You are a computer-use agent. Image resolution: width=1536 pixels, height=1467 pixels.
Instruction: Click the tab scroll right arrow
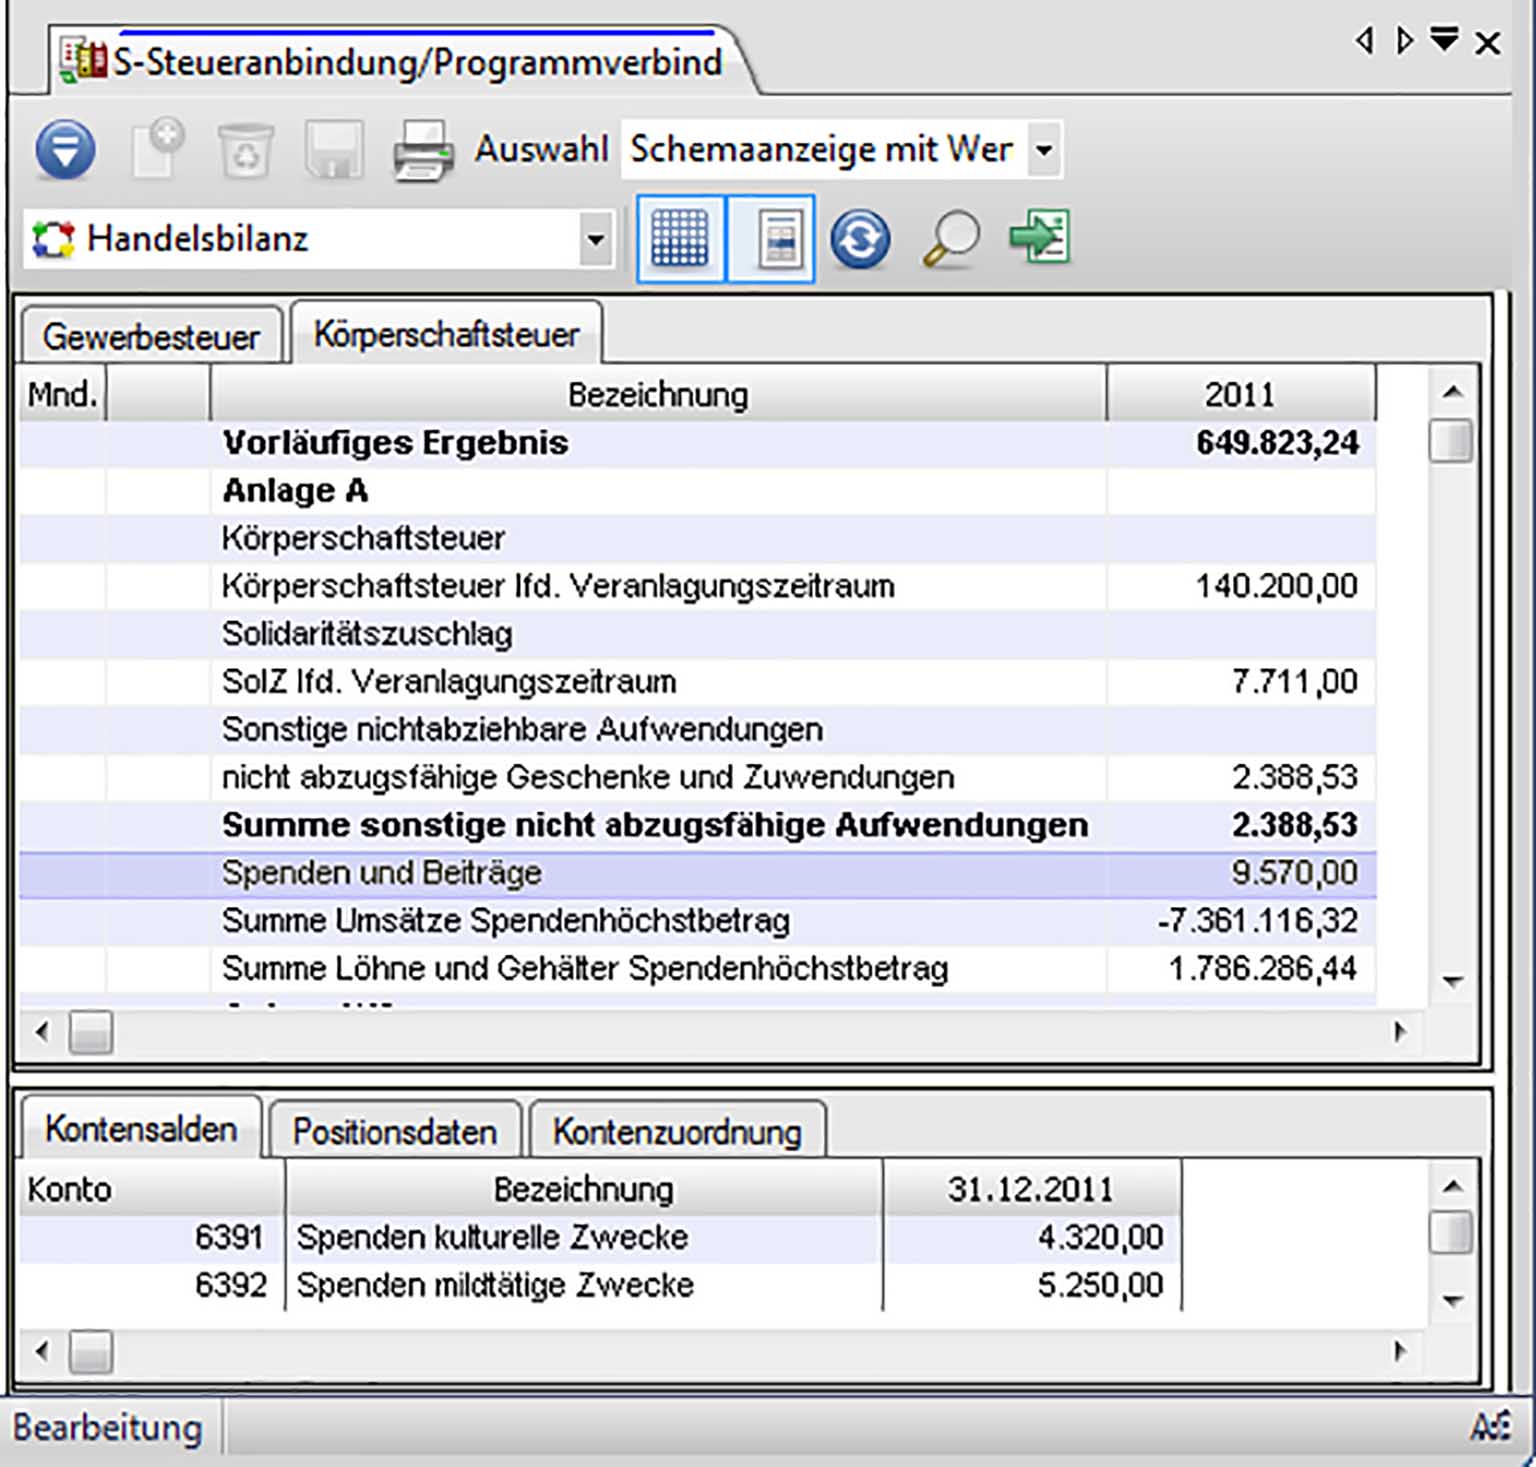point(1404,41)
